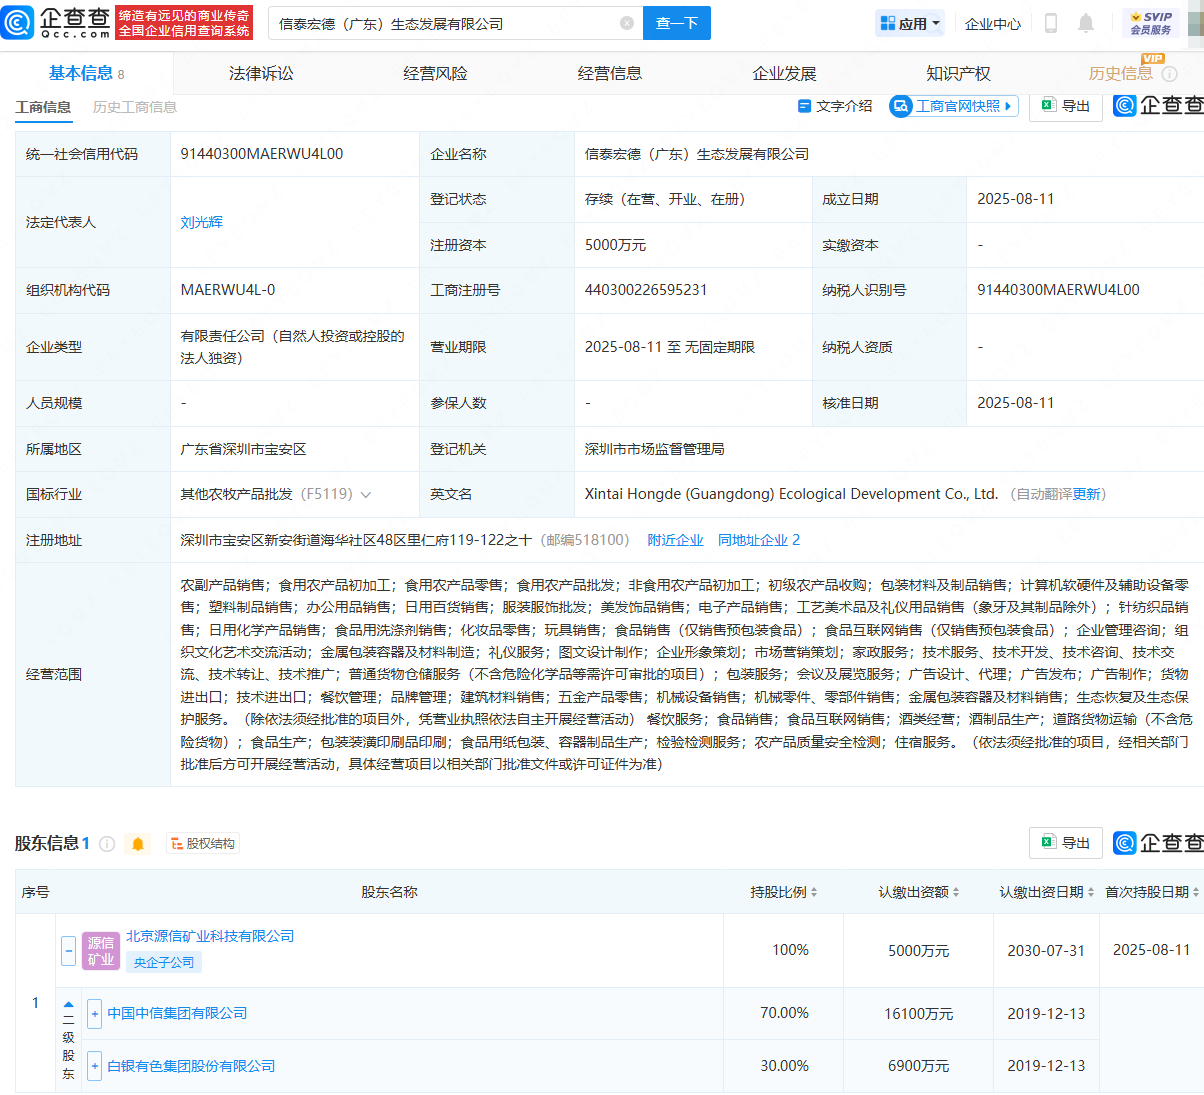Click the info icon beside 历史信息

[x=1169, y=74]
